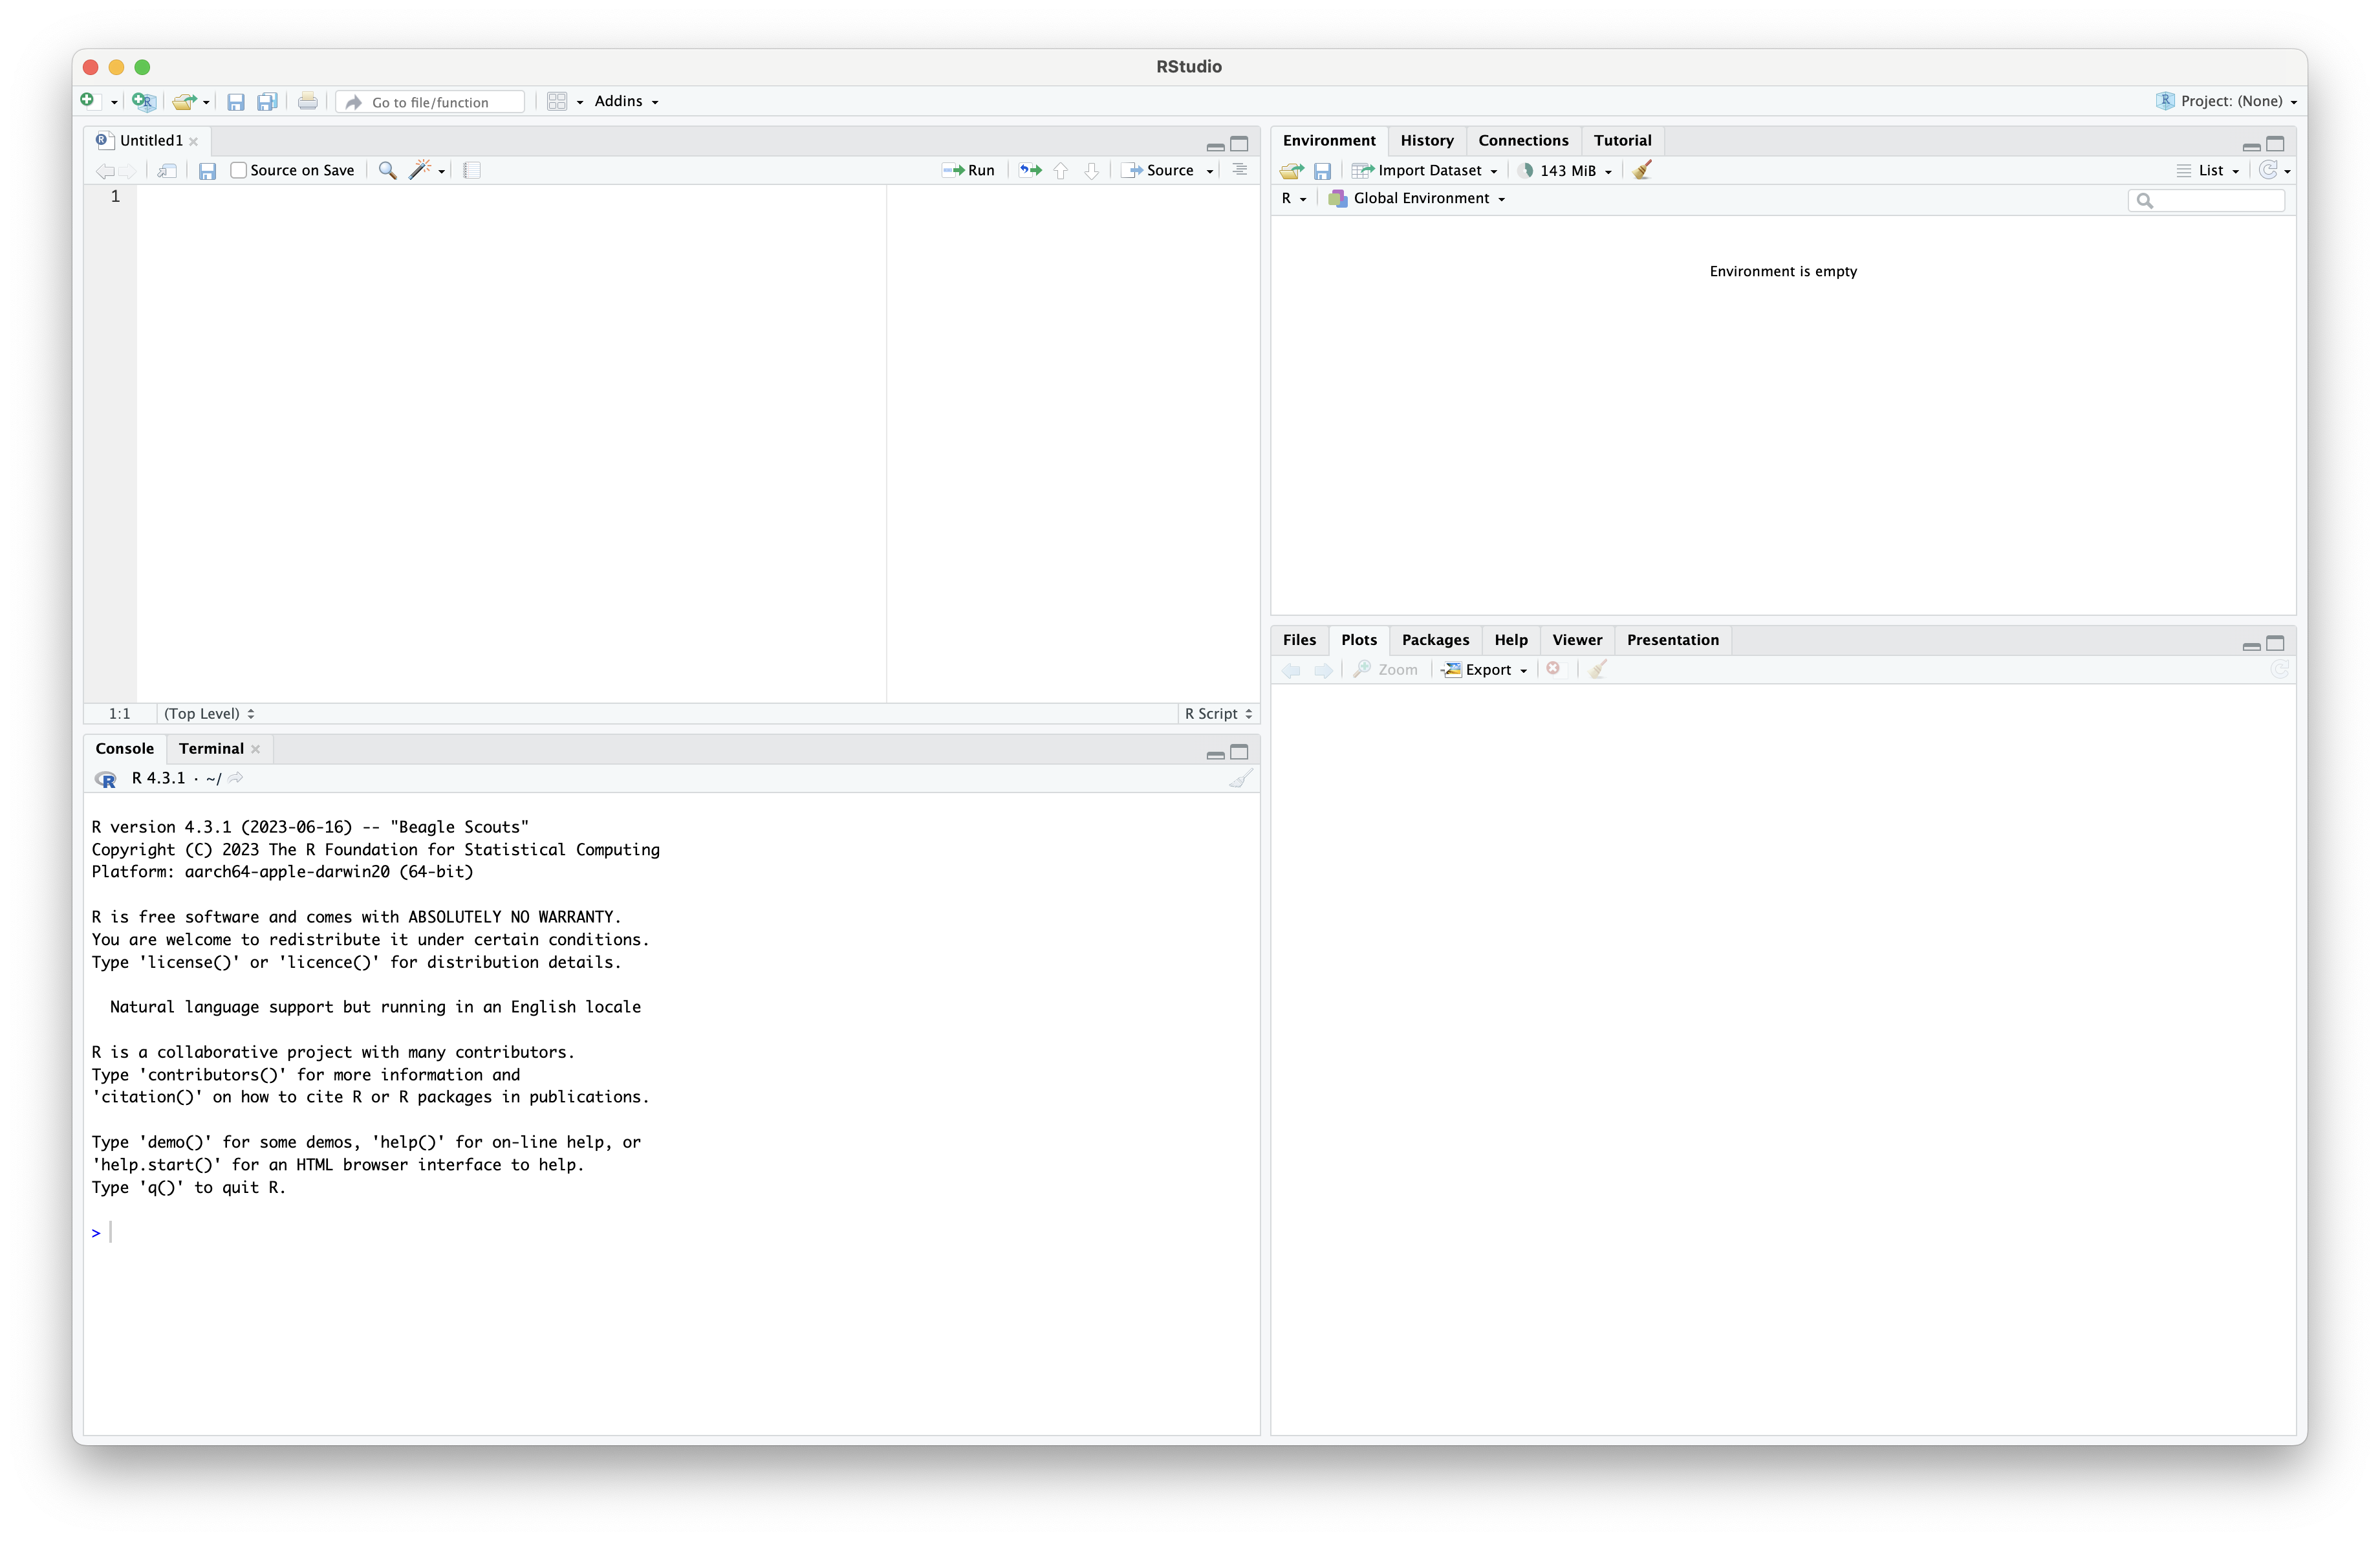The image size is (2380, 1541).
Task: Switch to the Files tab
Action: 1299,640
